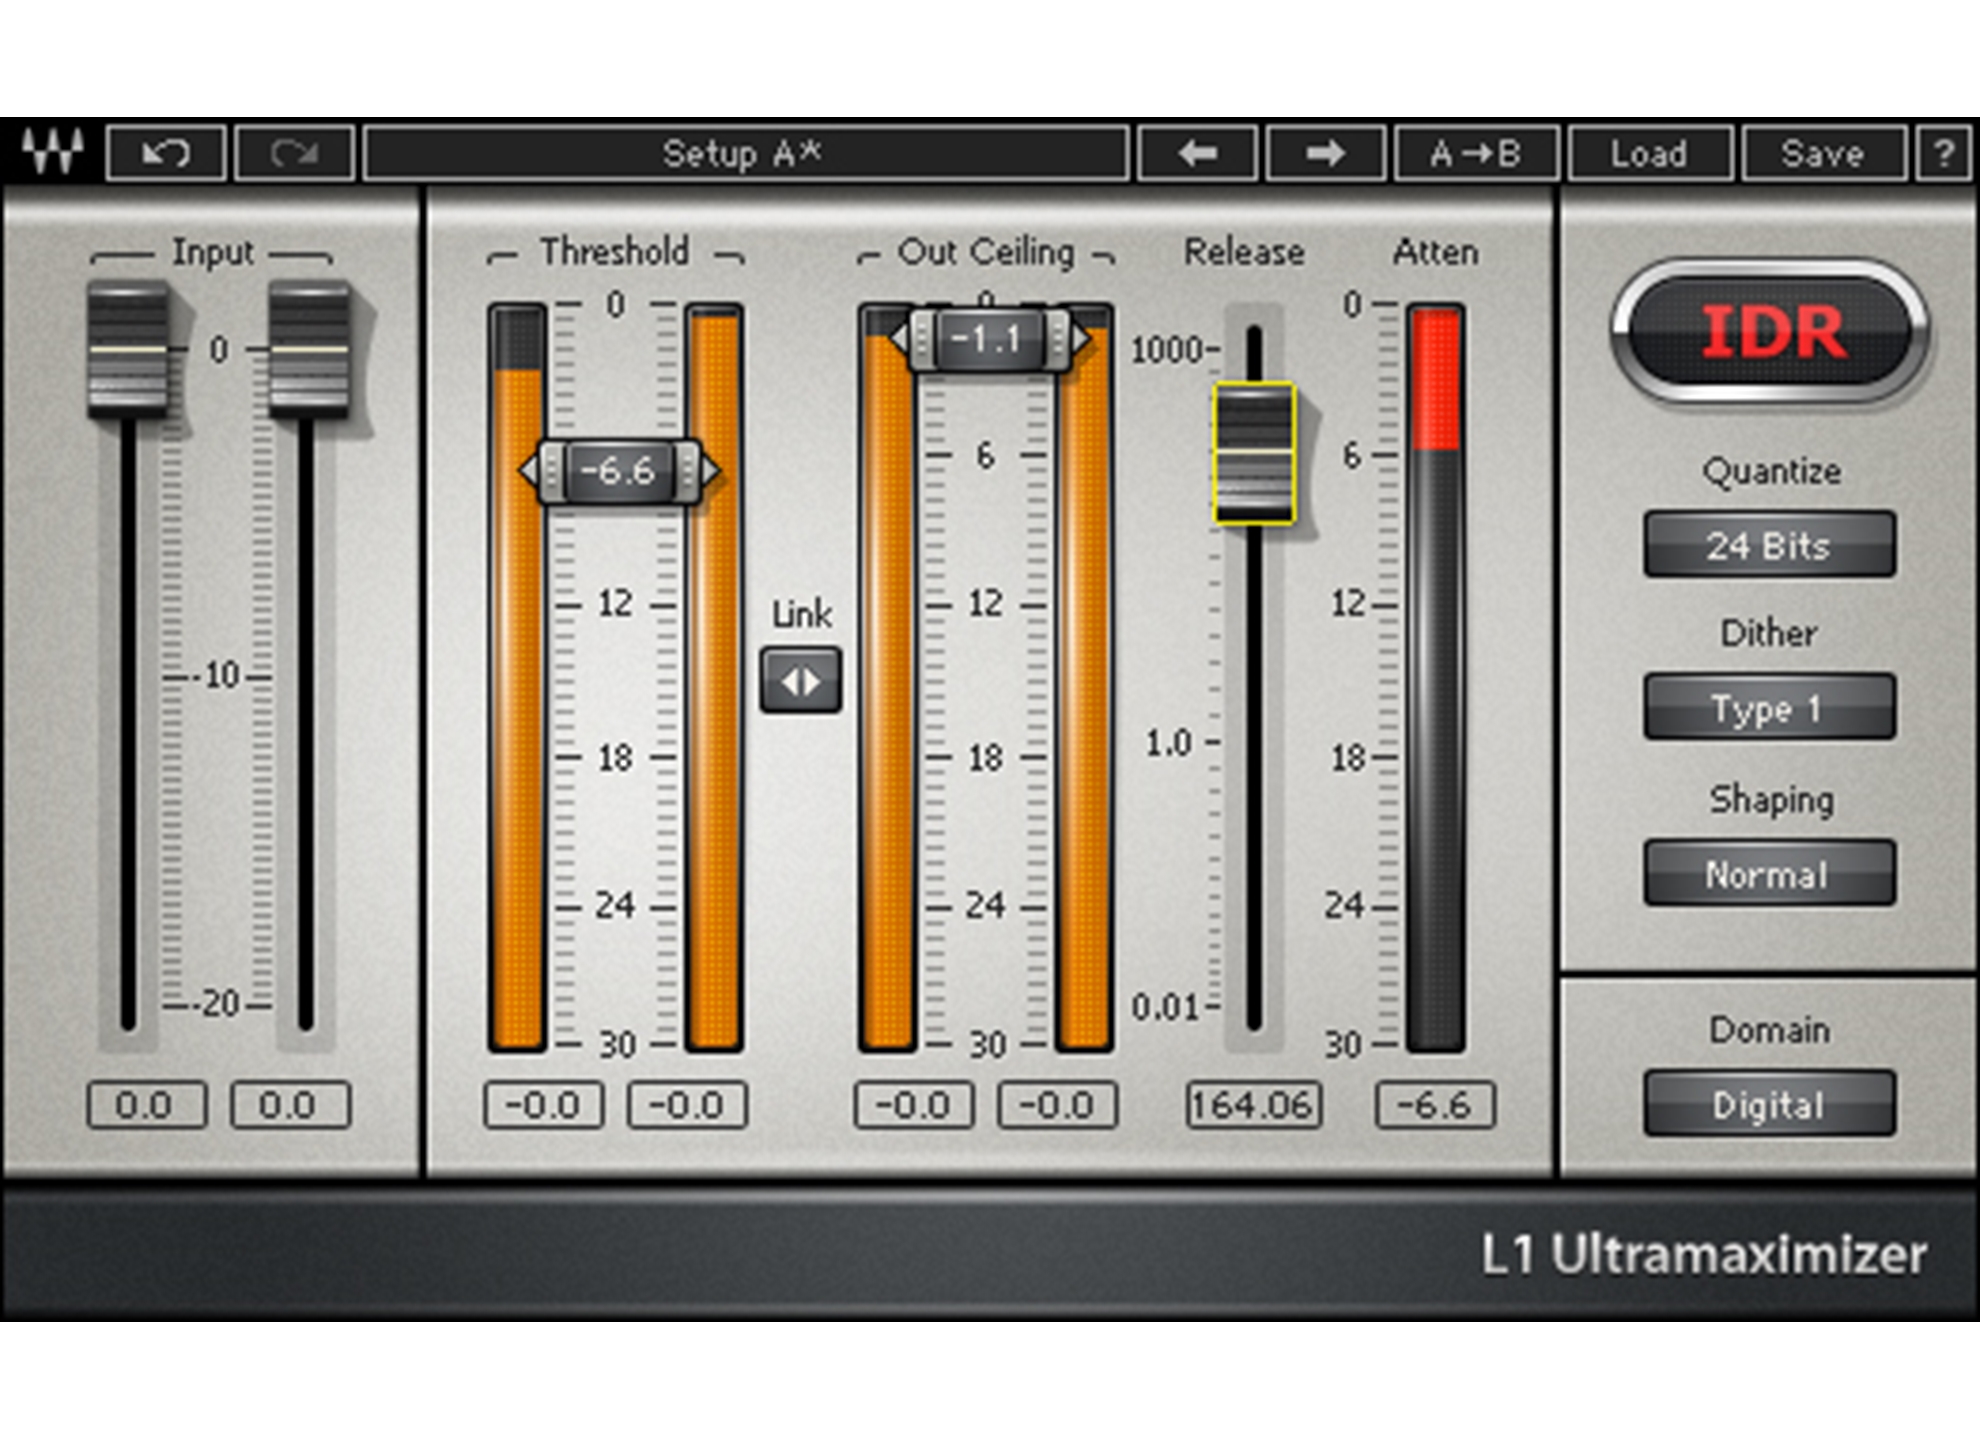Image resolution: width=1980 pixels, height=1440 pixels.
Task: Click the Release value field 164.06
Action: [1252, 1105]
